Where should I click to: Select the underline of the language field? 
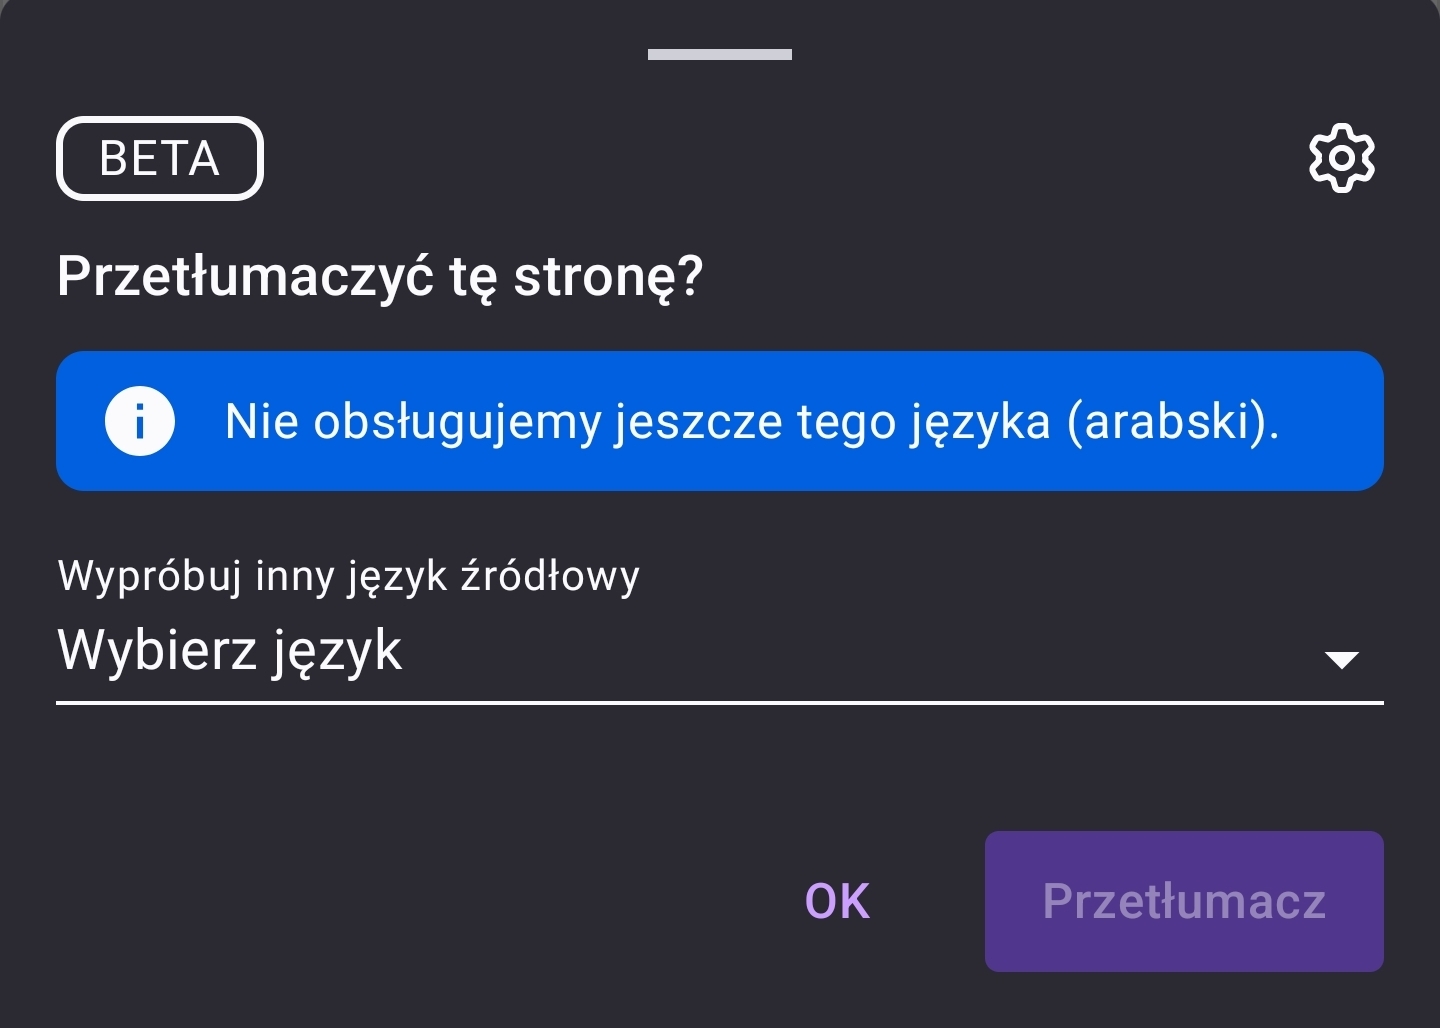point(719,703)
